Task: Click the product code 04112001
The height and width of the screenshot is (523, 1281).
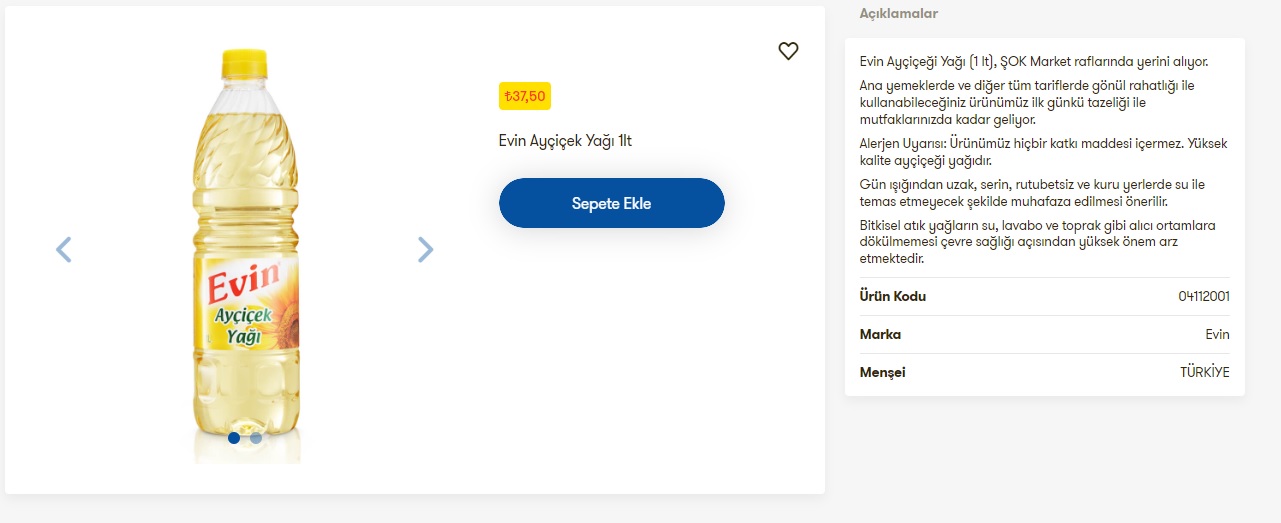Action: 1204,297
